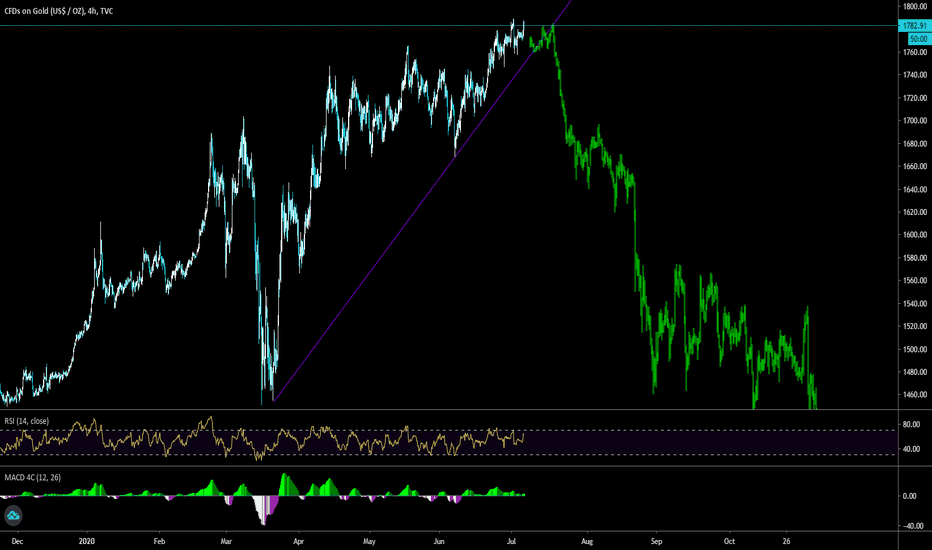Select the 'CFDs on Gold (US$ / OZ), 4h, TVC' title
Screen dimensions: 932x550
click(59, 11)
